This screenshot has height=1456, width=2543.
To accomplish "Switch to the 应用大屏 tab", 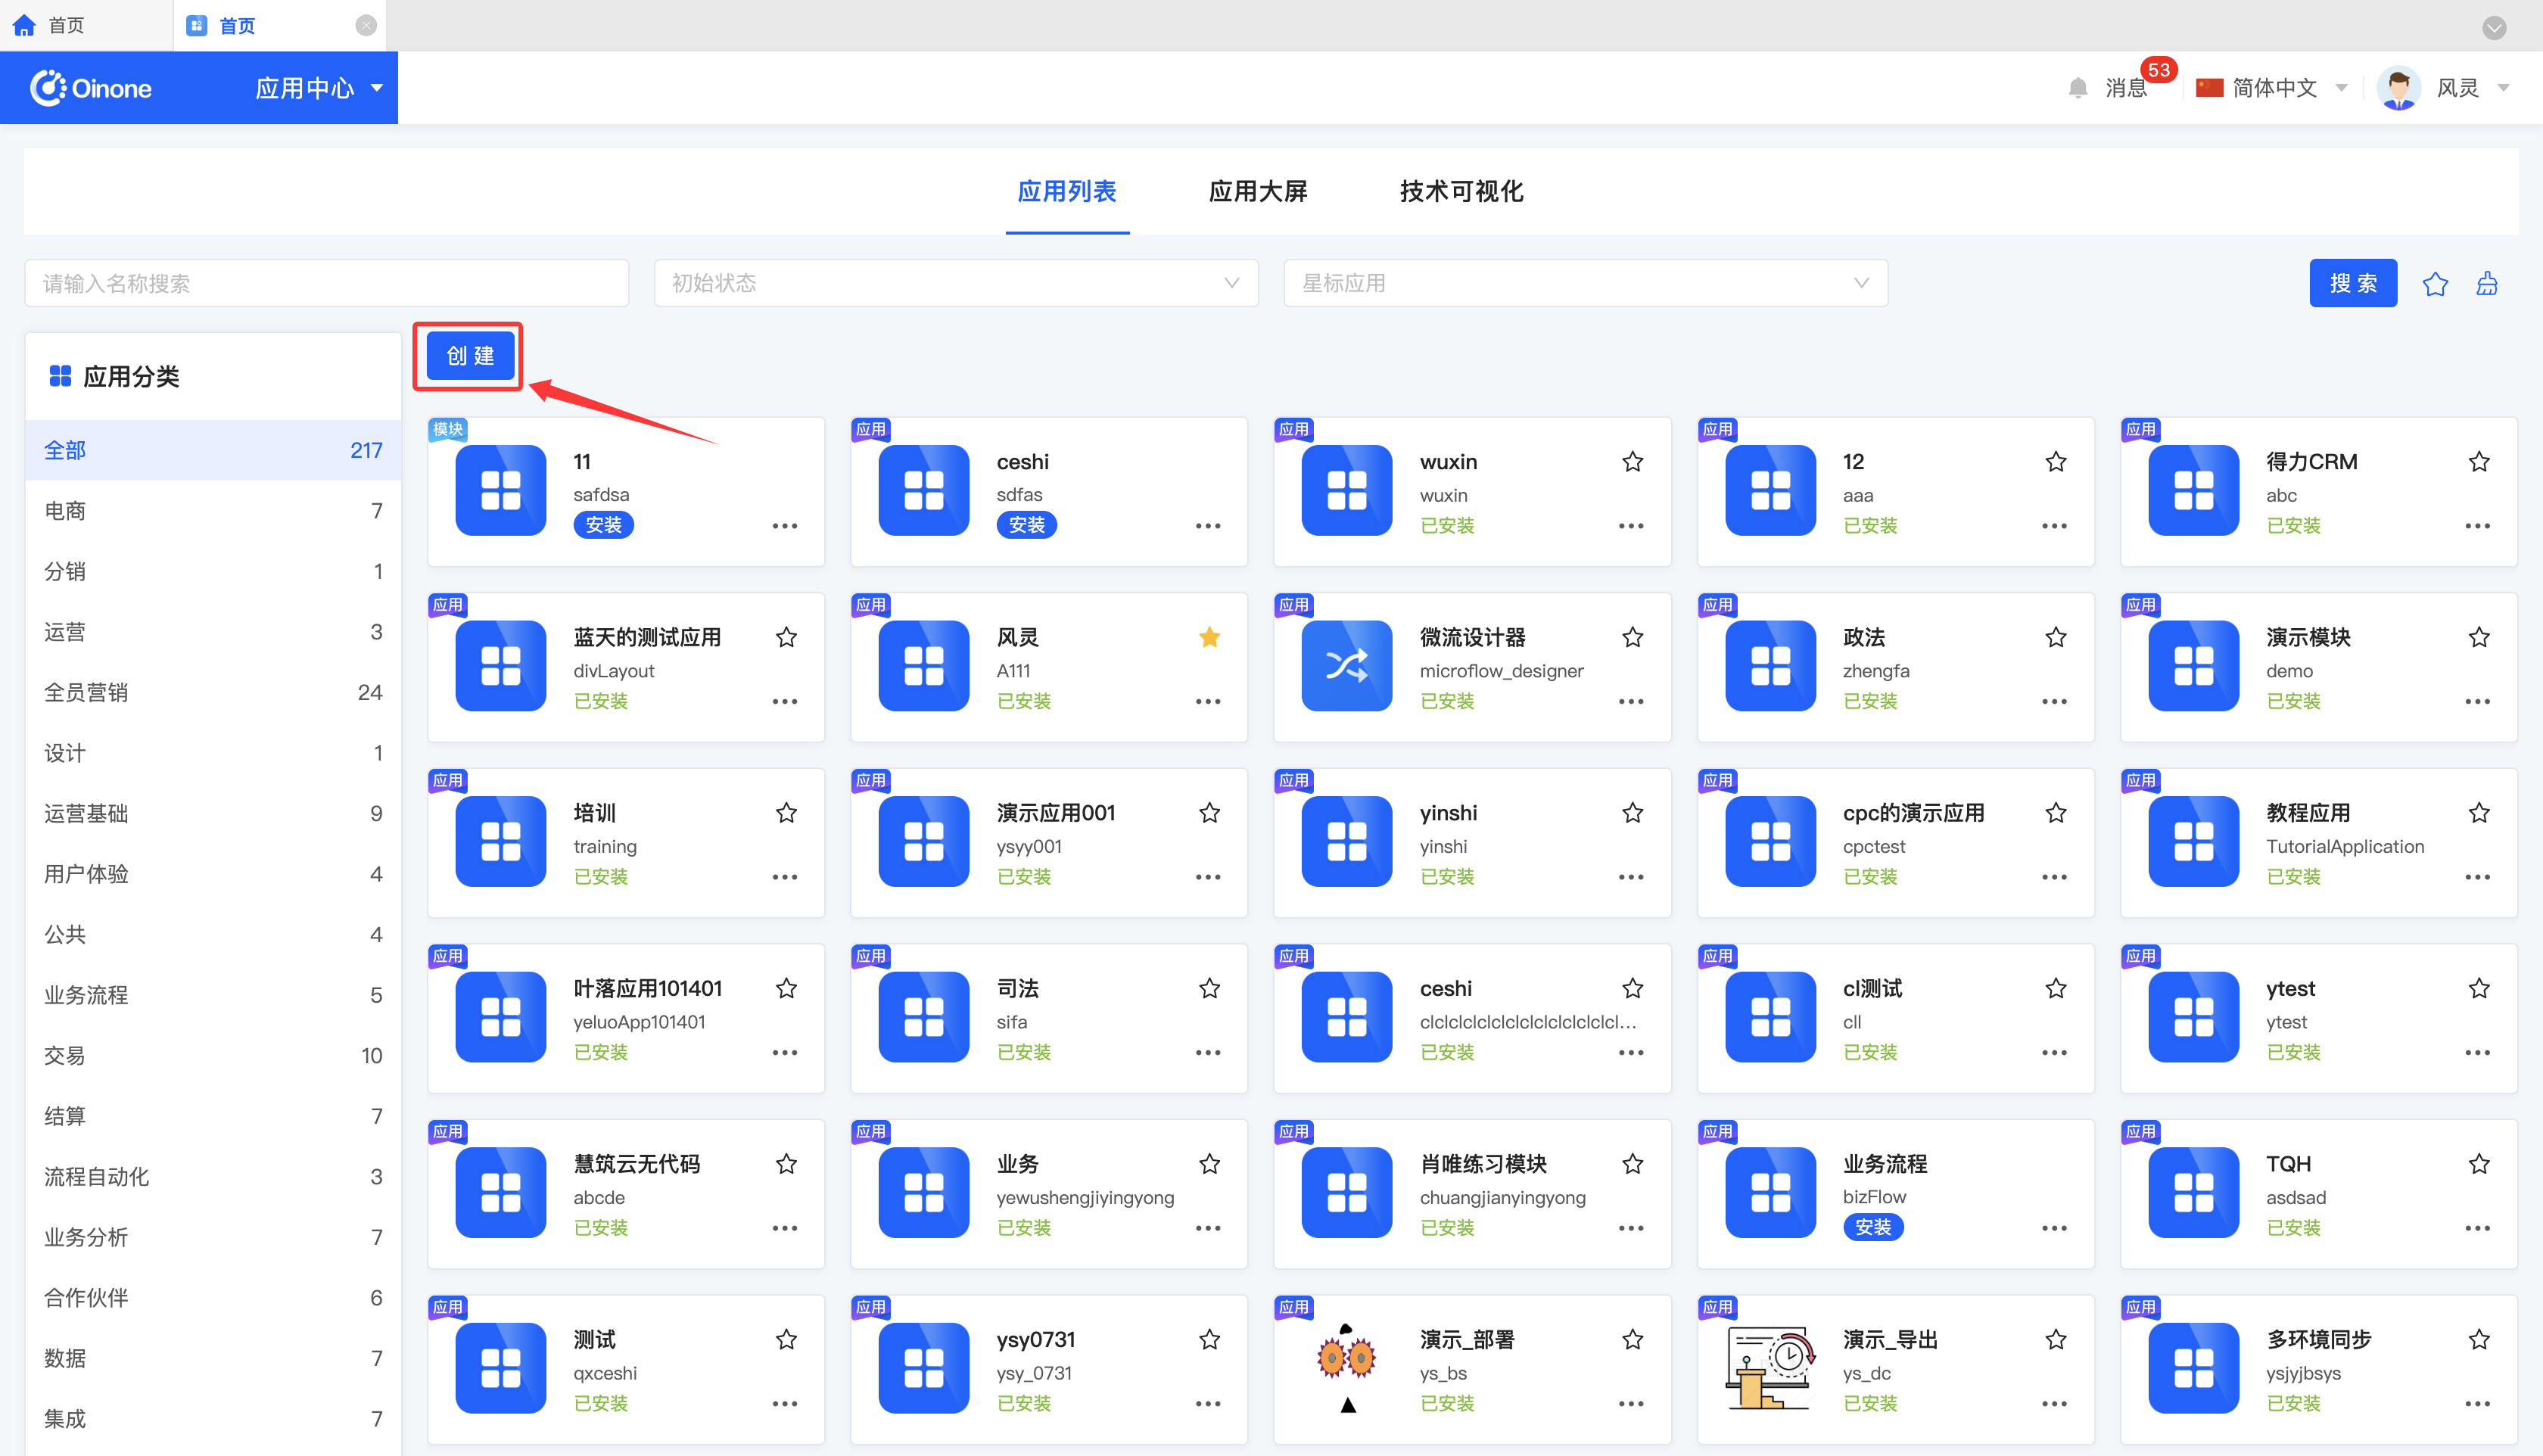I will pos(1257,191).
